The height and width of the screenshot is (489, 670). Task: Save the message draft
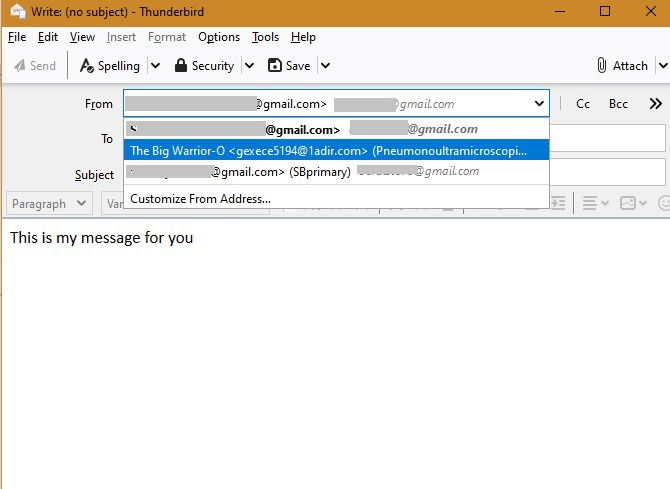pyautogui.click(x=289, y=66)
